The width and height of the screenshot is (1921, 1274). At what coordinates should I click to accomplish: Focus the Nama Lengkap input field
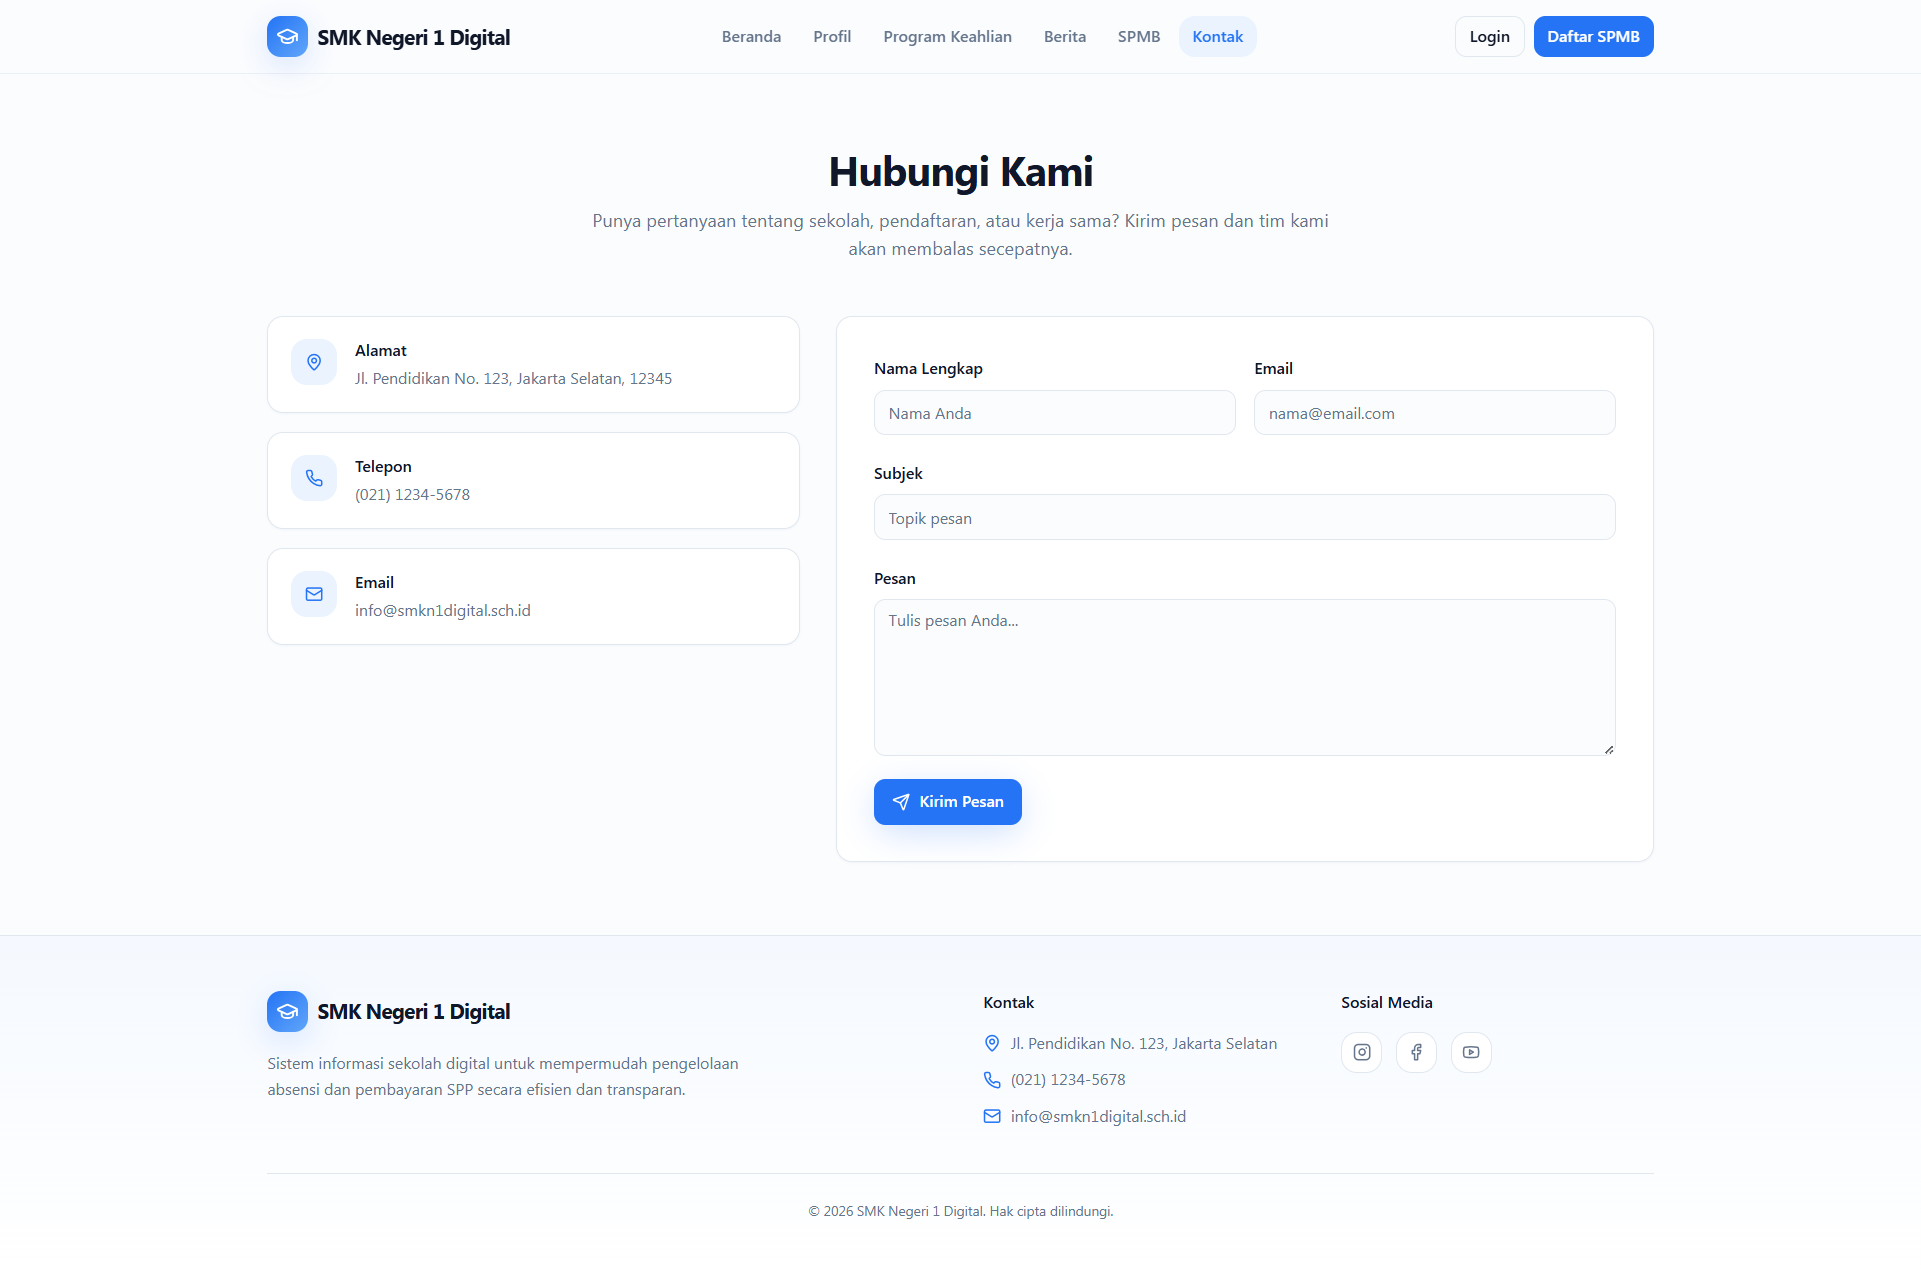[x=1054, y=413]
